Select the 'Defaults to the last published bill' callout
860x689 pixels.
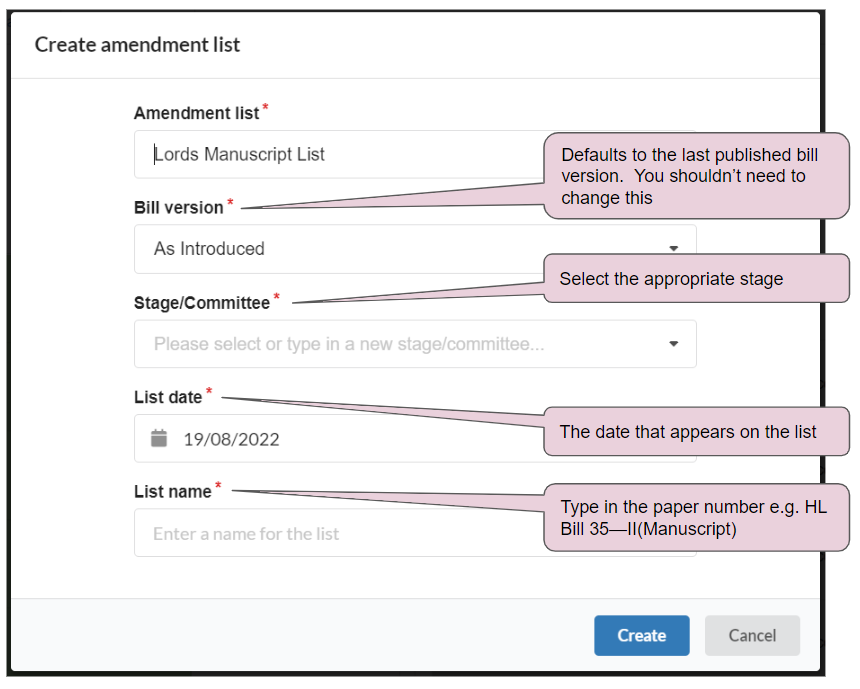(696, 176)
